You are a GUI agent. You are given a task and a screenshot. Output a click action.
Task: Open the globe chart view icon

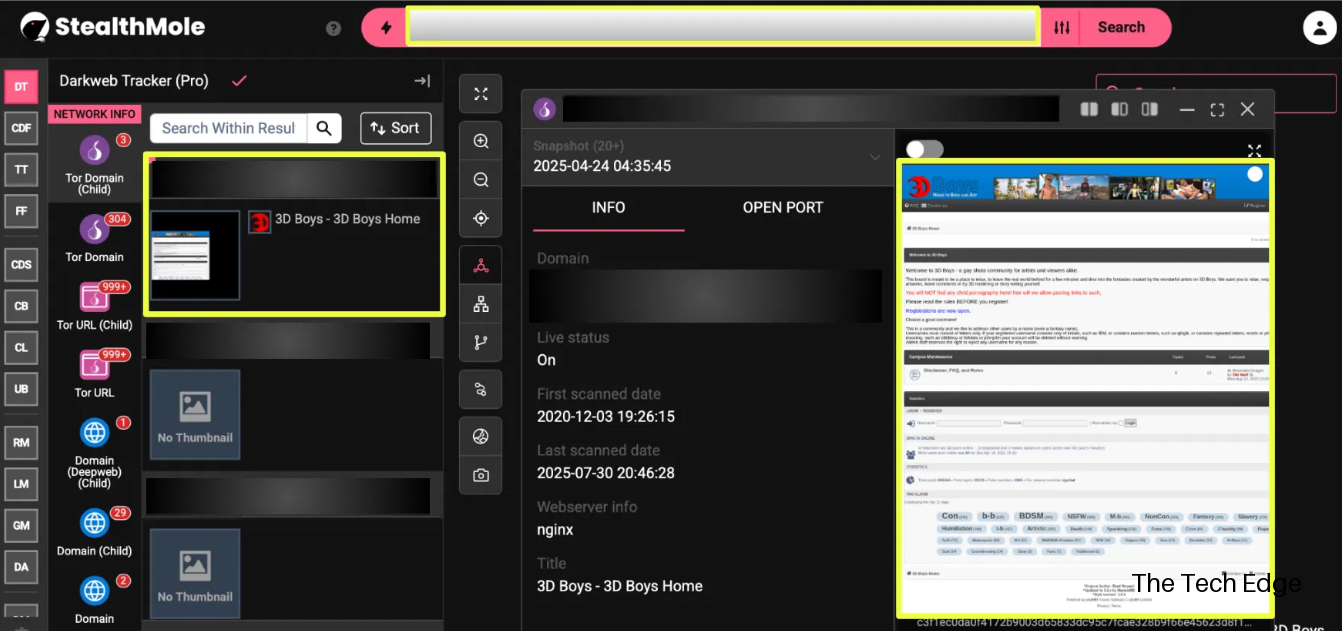pos(481,437)
